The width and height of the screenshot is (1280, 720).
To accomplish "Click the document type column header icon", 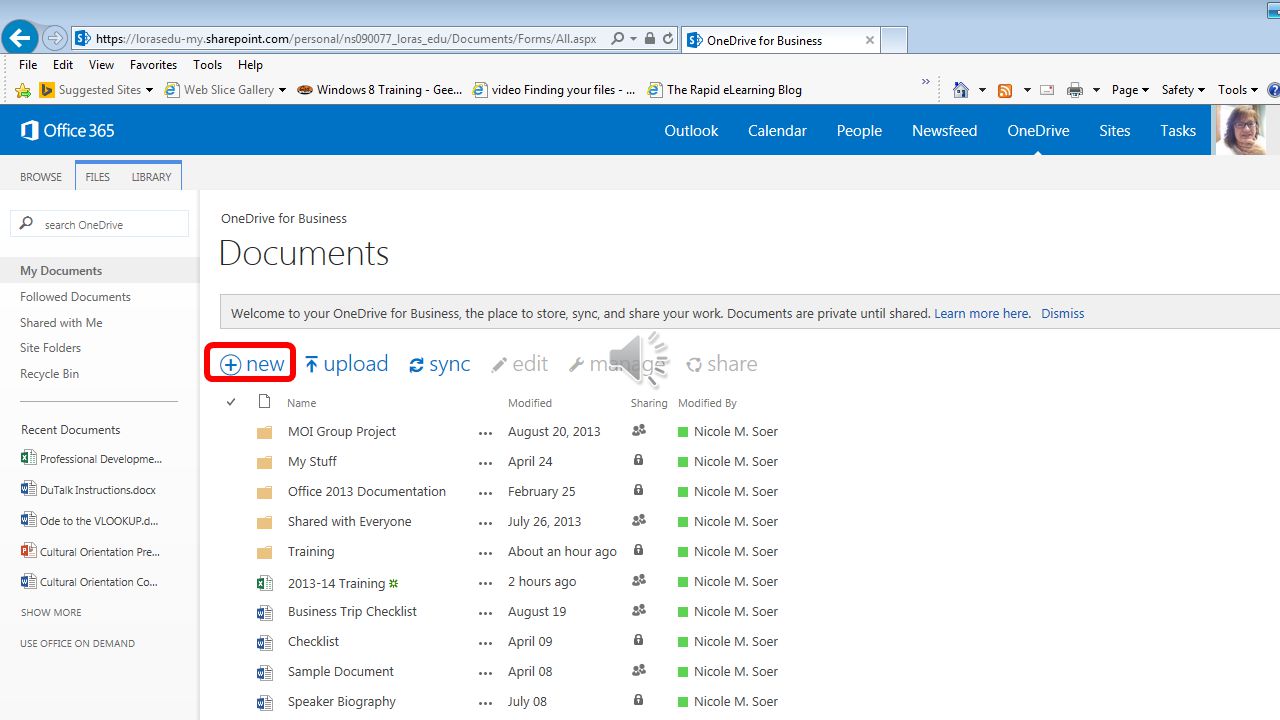I will pyautogui.click(x=264, y=402).
